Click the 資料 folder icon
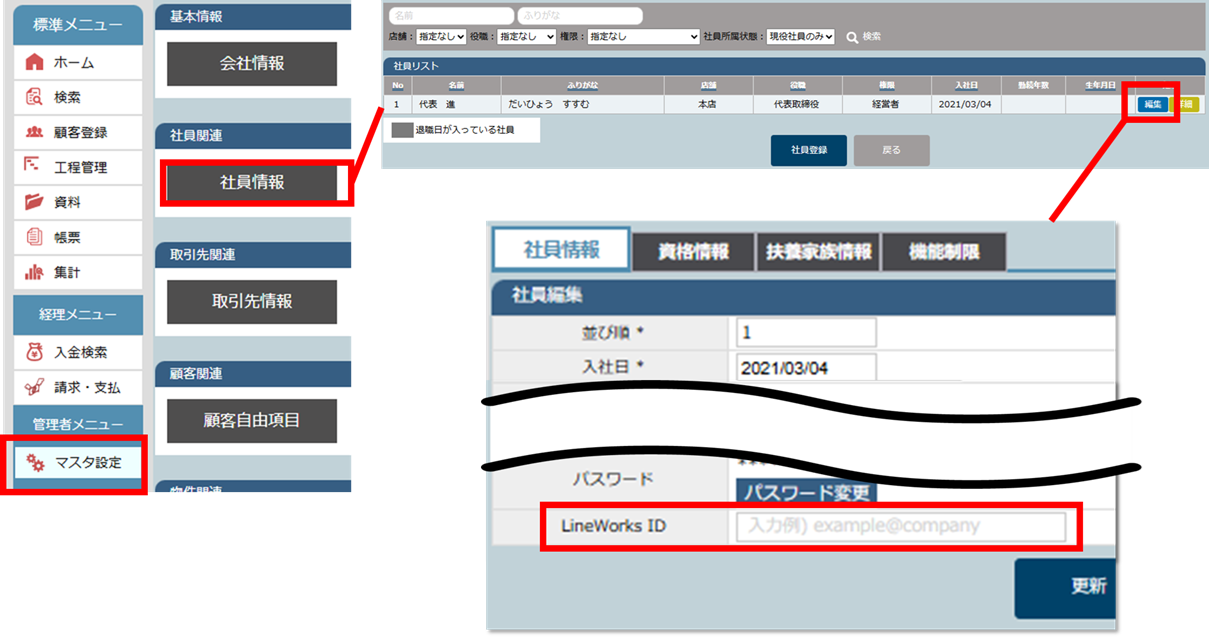This screenshot has height=638, width=1209. [x=34, y=202]
